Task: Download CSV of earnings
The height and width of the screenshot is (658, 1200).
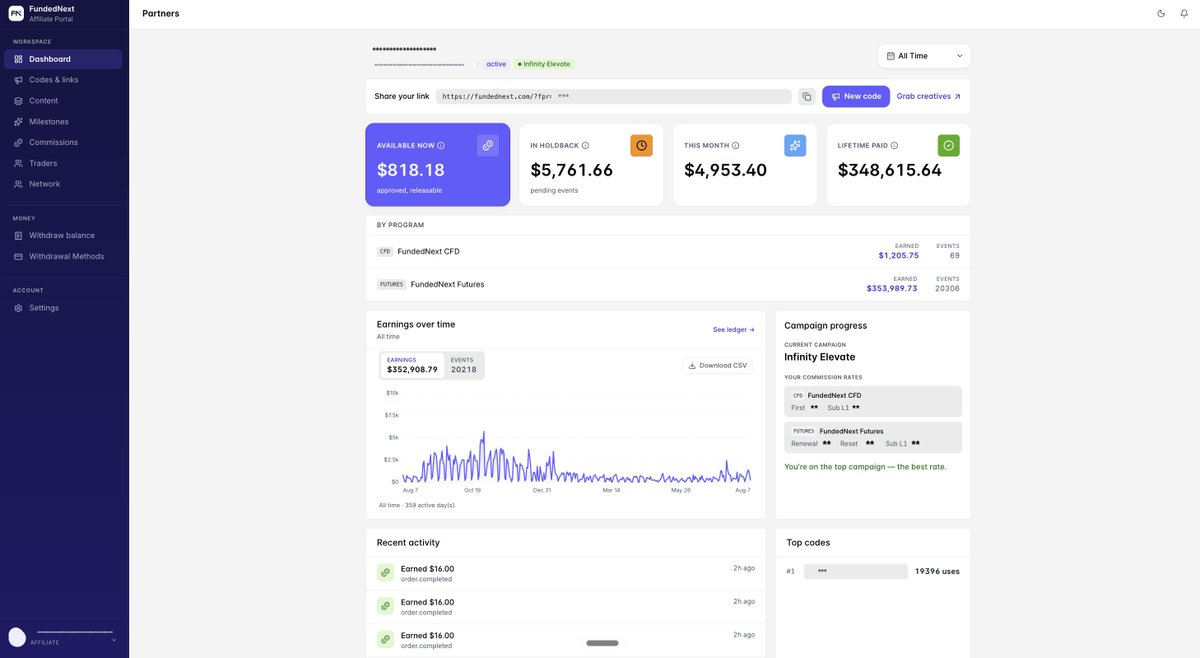Action: click(718, 365)
